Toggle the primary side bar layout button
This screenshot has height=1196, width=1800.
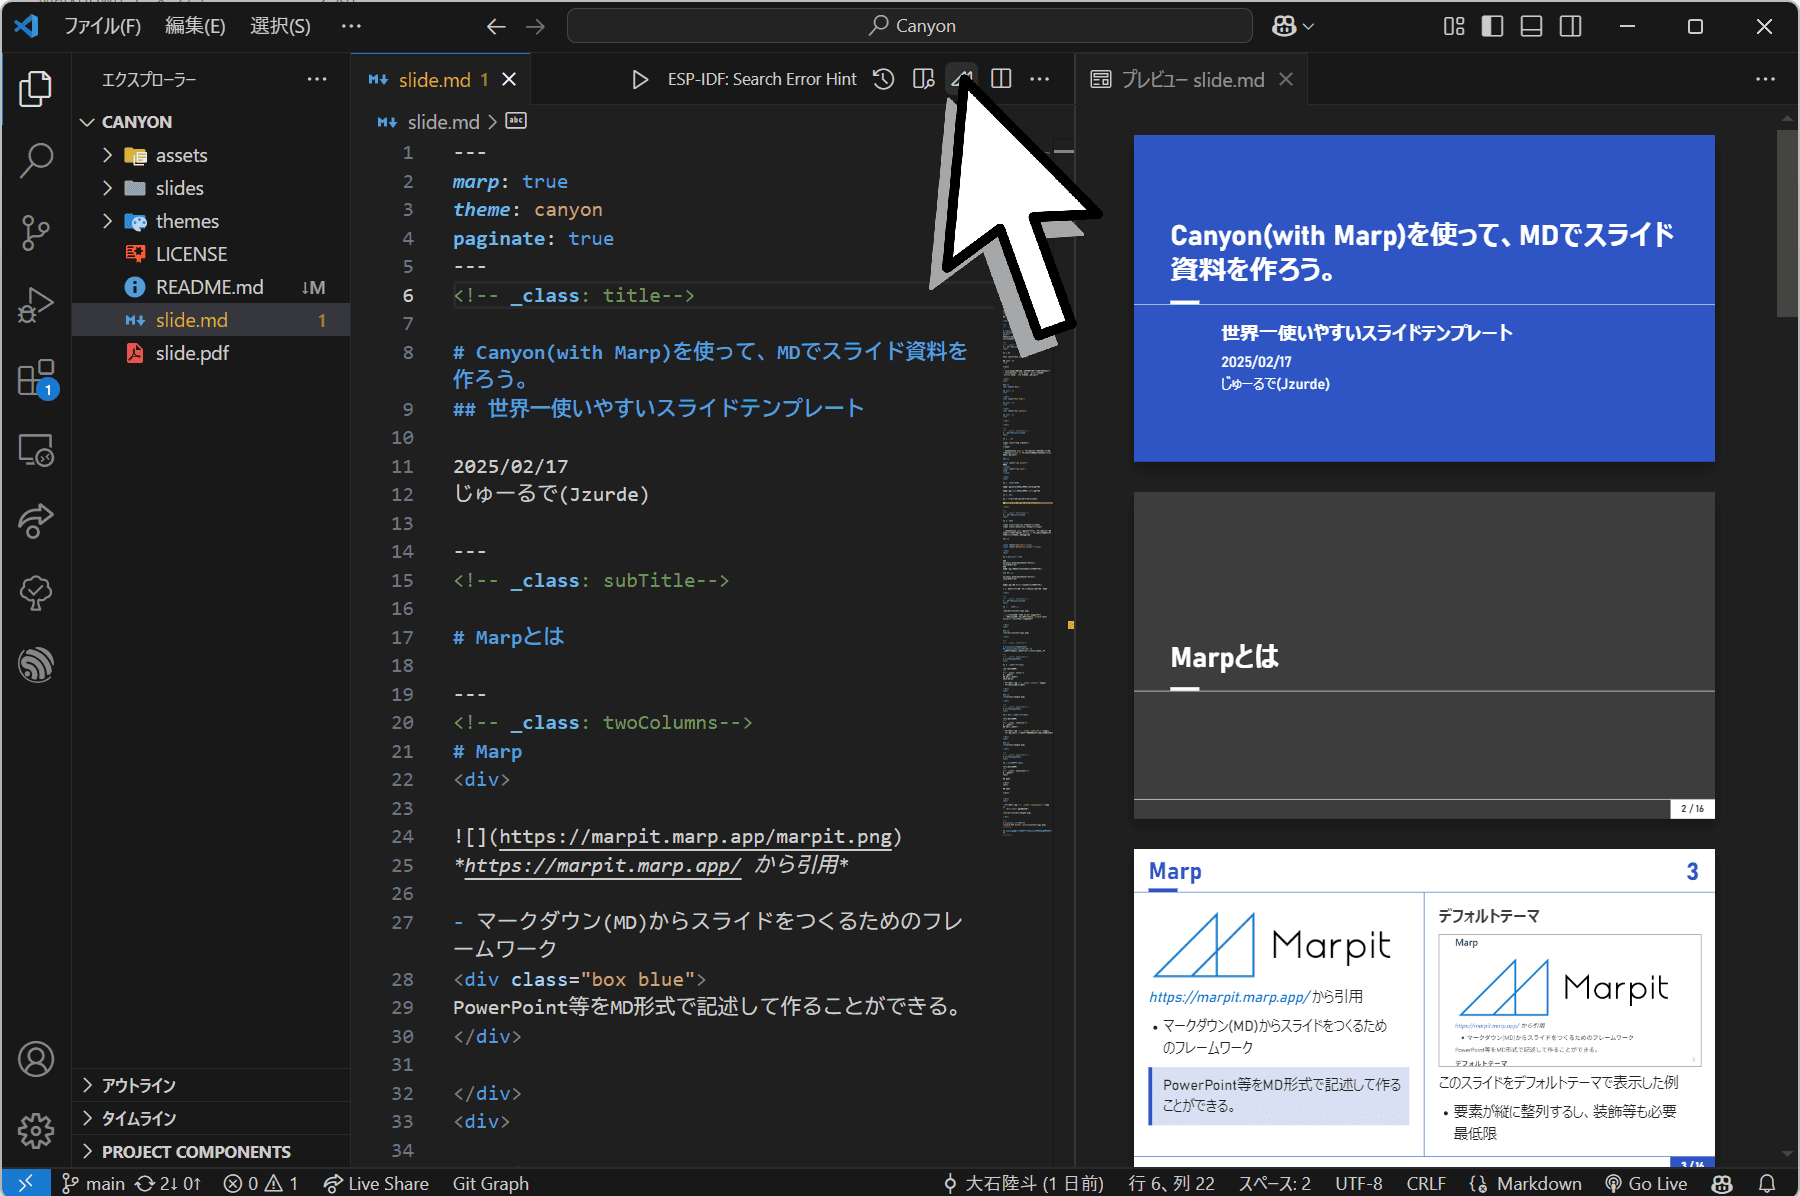tap(1492, 26)
